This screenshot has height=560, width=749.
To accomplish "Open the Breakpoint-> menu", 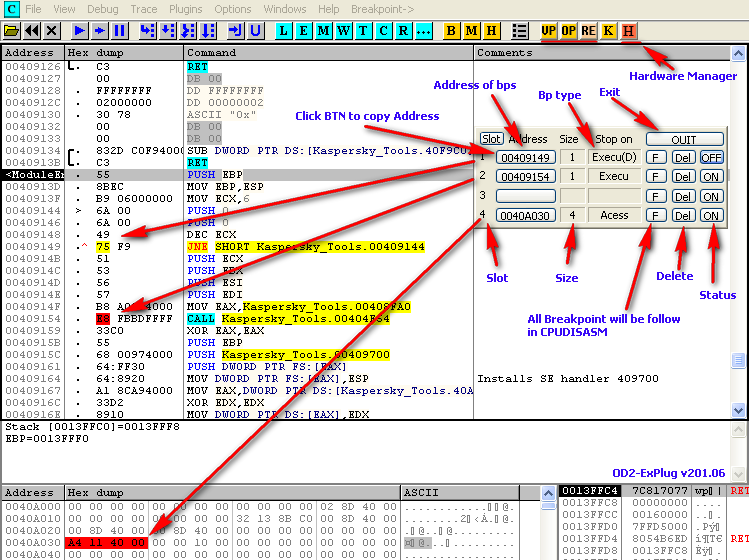I will coord(383,9).
